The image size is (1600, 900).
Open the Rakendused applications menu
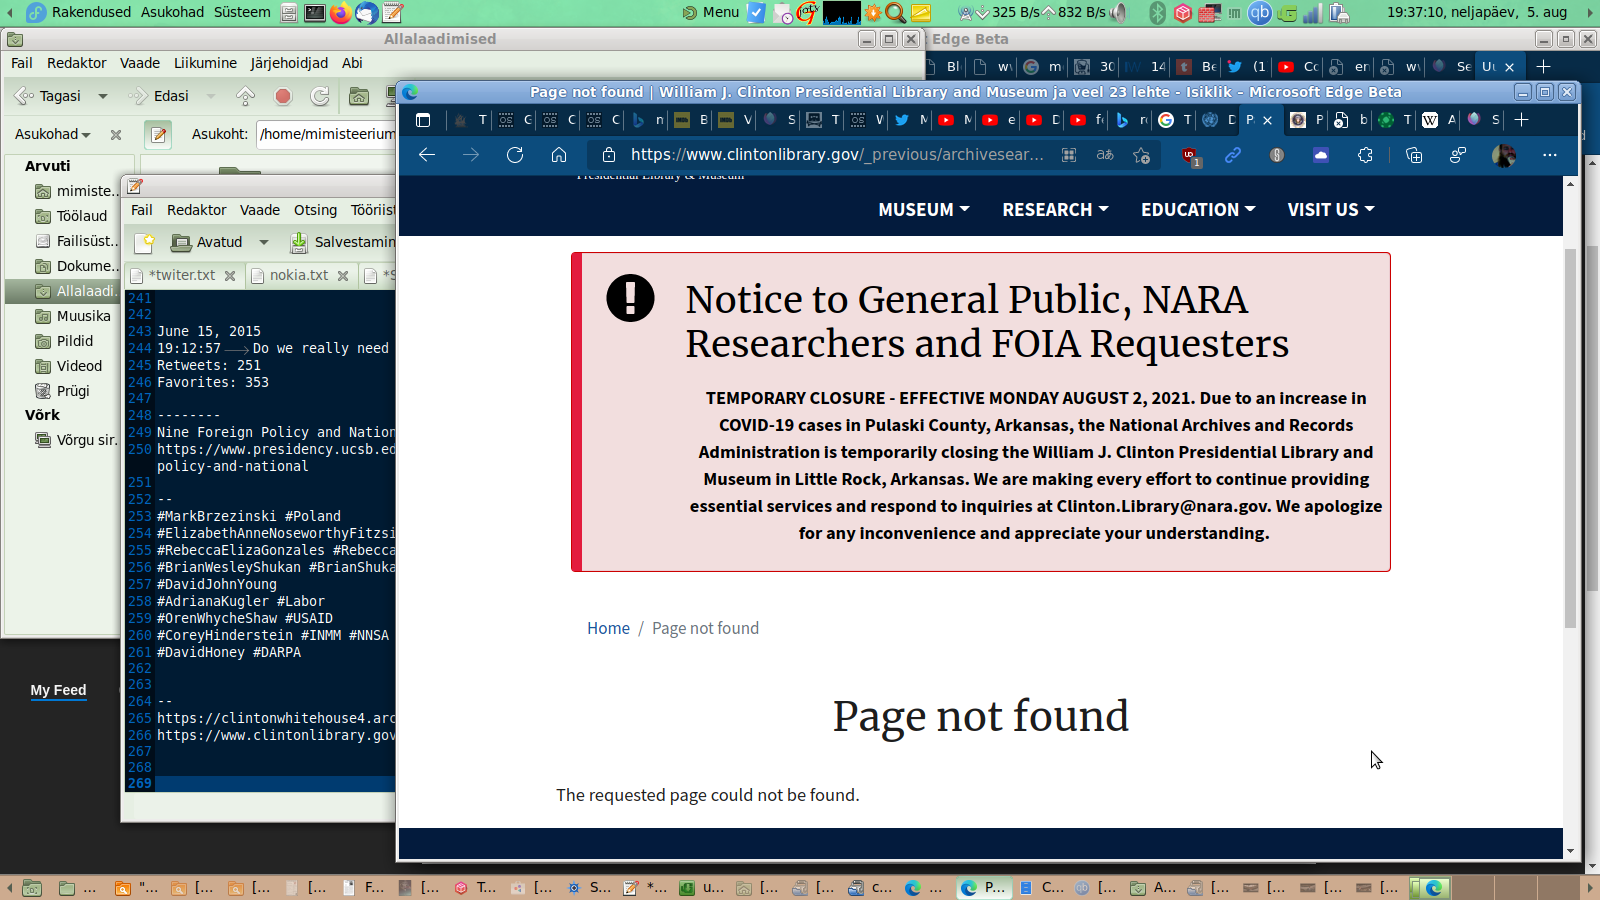[91, 12]
